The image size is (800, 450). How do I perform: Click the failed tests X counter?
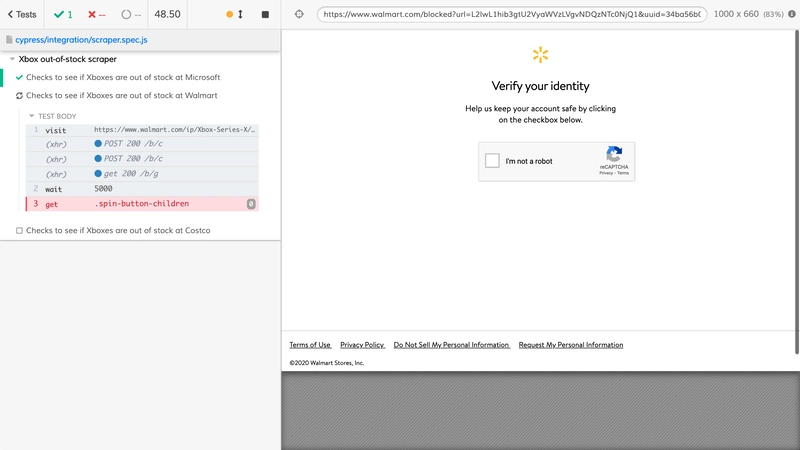(x=98, y=15)
